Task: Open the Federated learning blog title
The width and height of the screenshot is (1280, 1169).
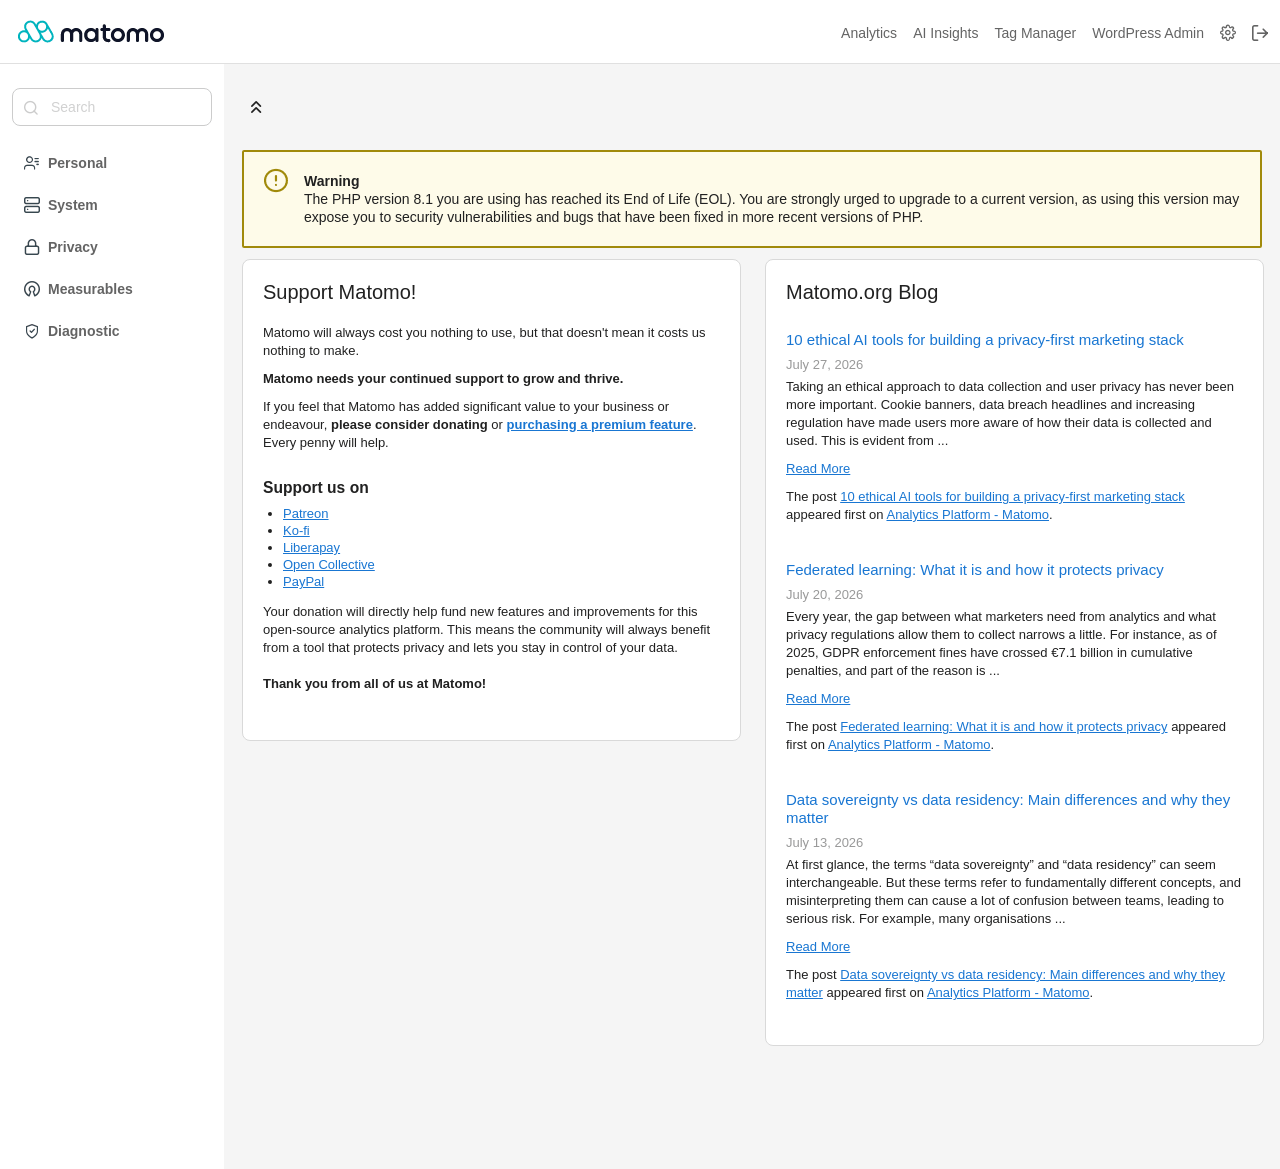Action: (974, 570)
